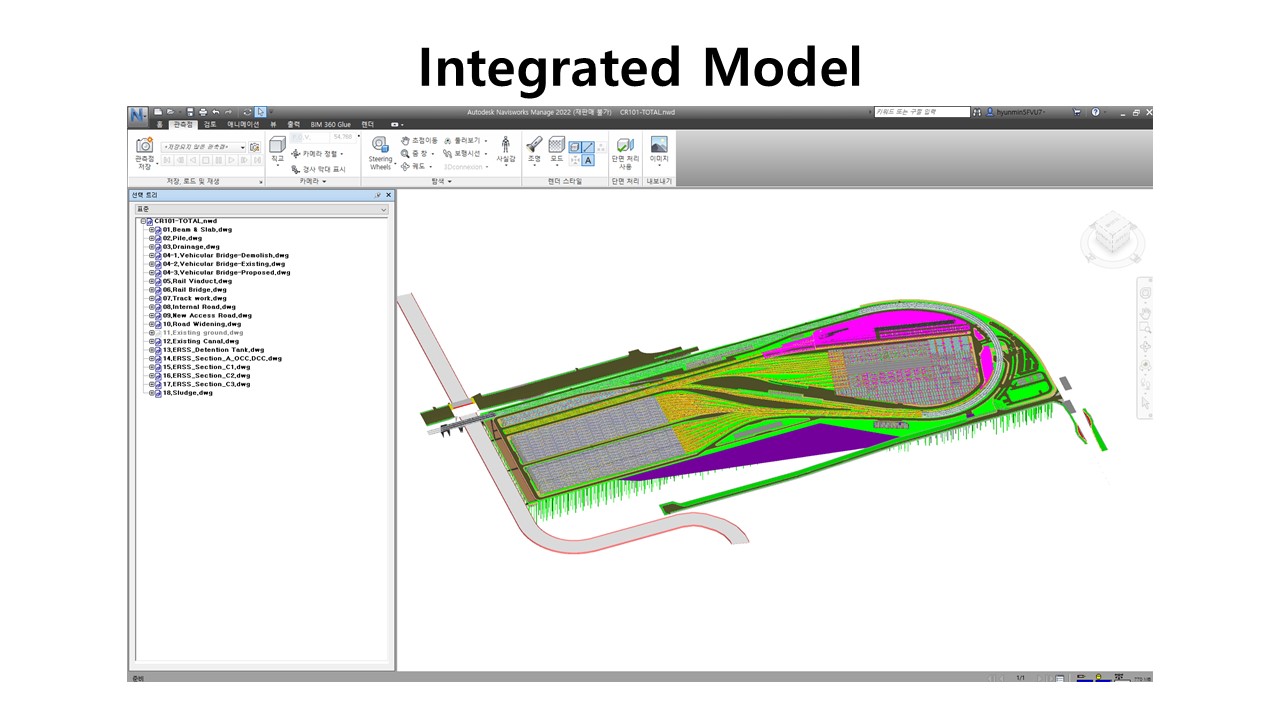Switch to the 애니메이션 ribbon tab
This screenshot has width=1280, height=720.
coord(243,124)
